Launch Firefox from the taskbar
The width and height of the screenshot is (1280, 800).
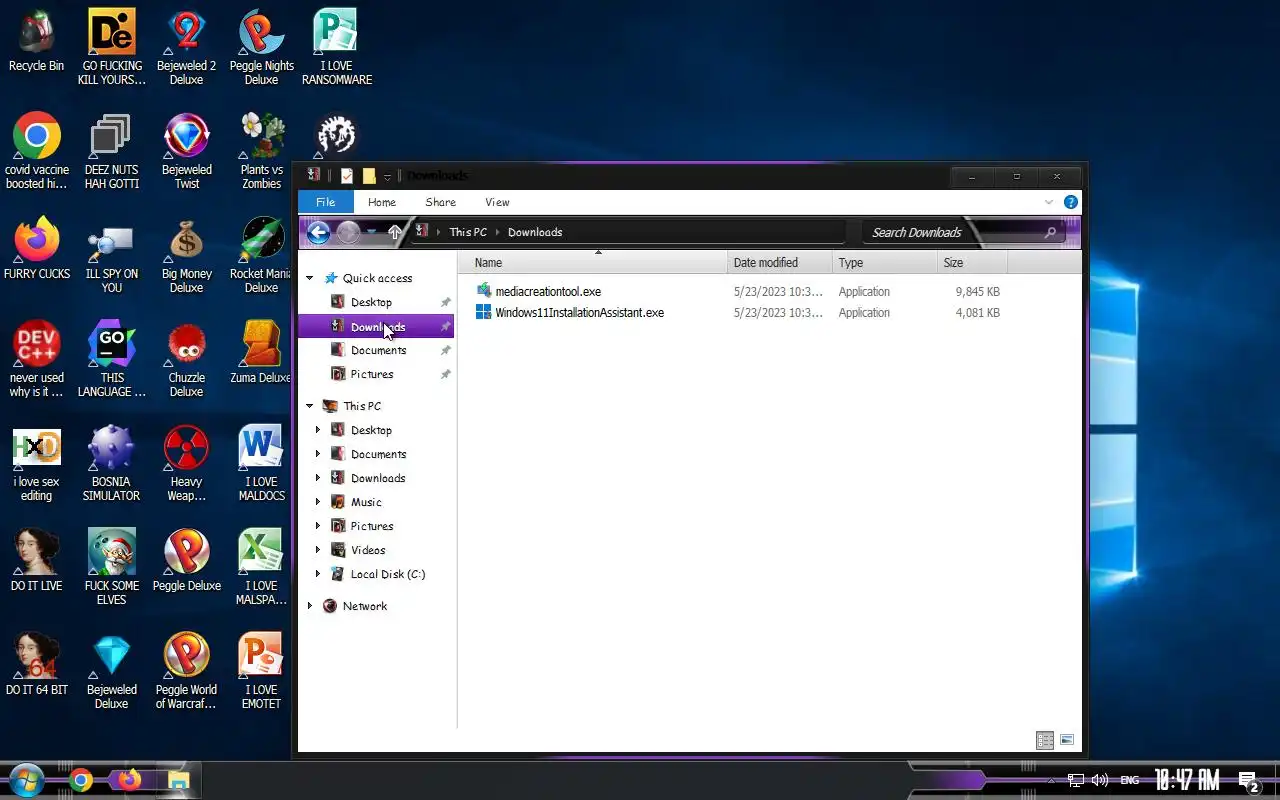pos(129,780)
